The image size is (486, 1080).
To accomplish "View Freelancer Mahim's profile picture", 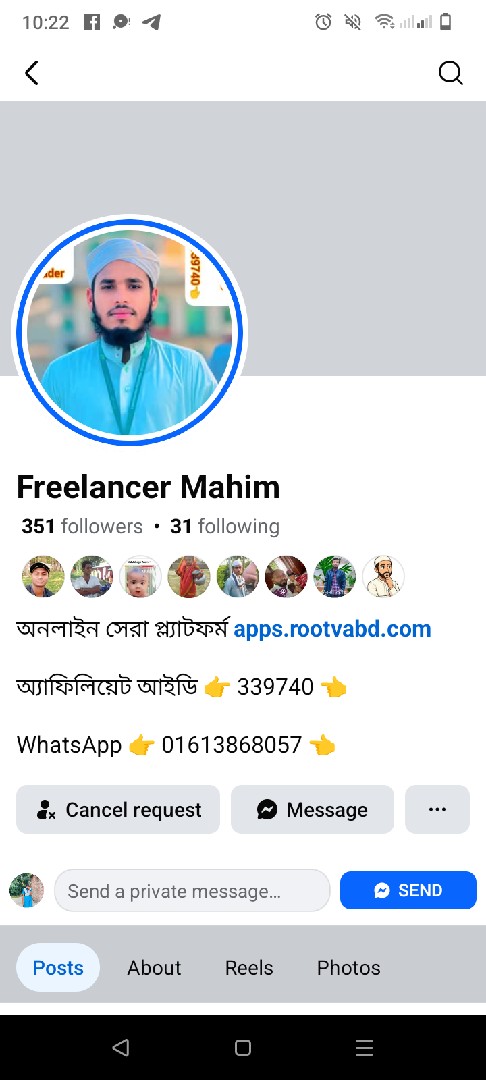I will (129, 332).
